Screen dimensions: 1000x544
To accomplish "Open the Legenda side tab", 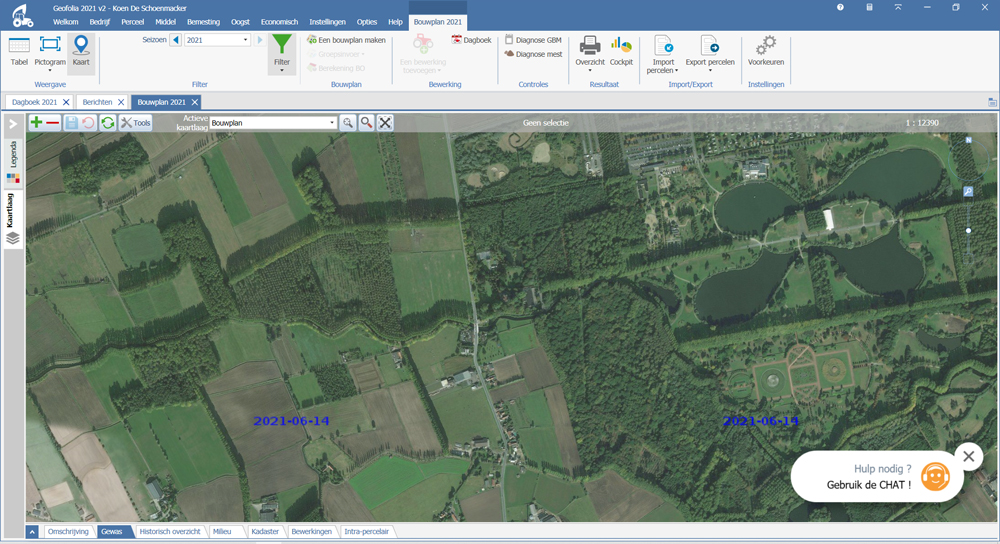I will (x=13, y=162).
